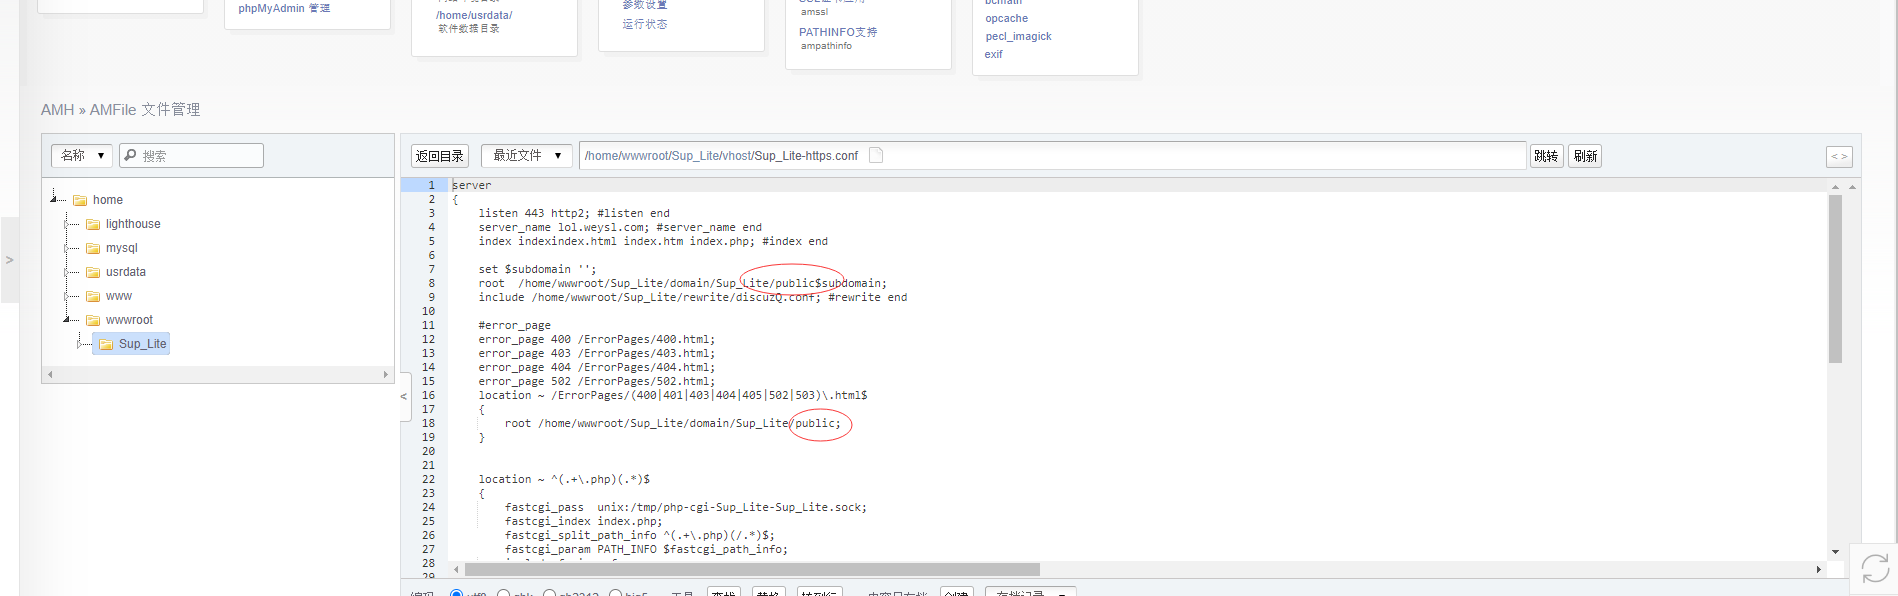The height and width of the screenshot is (596, 1898).
Task: Expand the usrdata tree node
Action: coord(66,272)
